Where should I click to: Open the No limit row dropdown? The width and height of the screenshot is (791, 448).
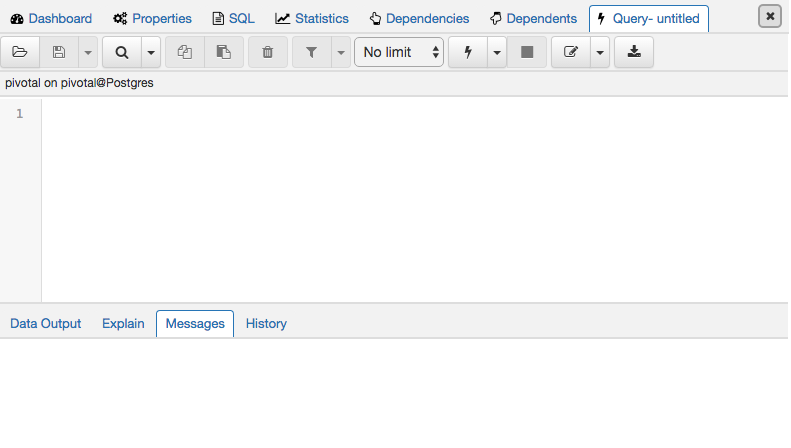pos(399,52)
